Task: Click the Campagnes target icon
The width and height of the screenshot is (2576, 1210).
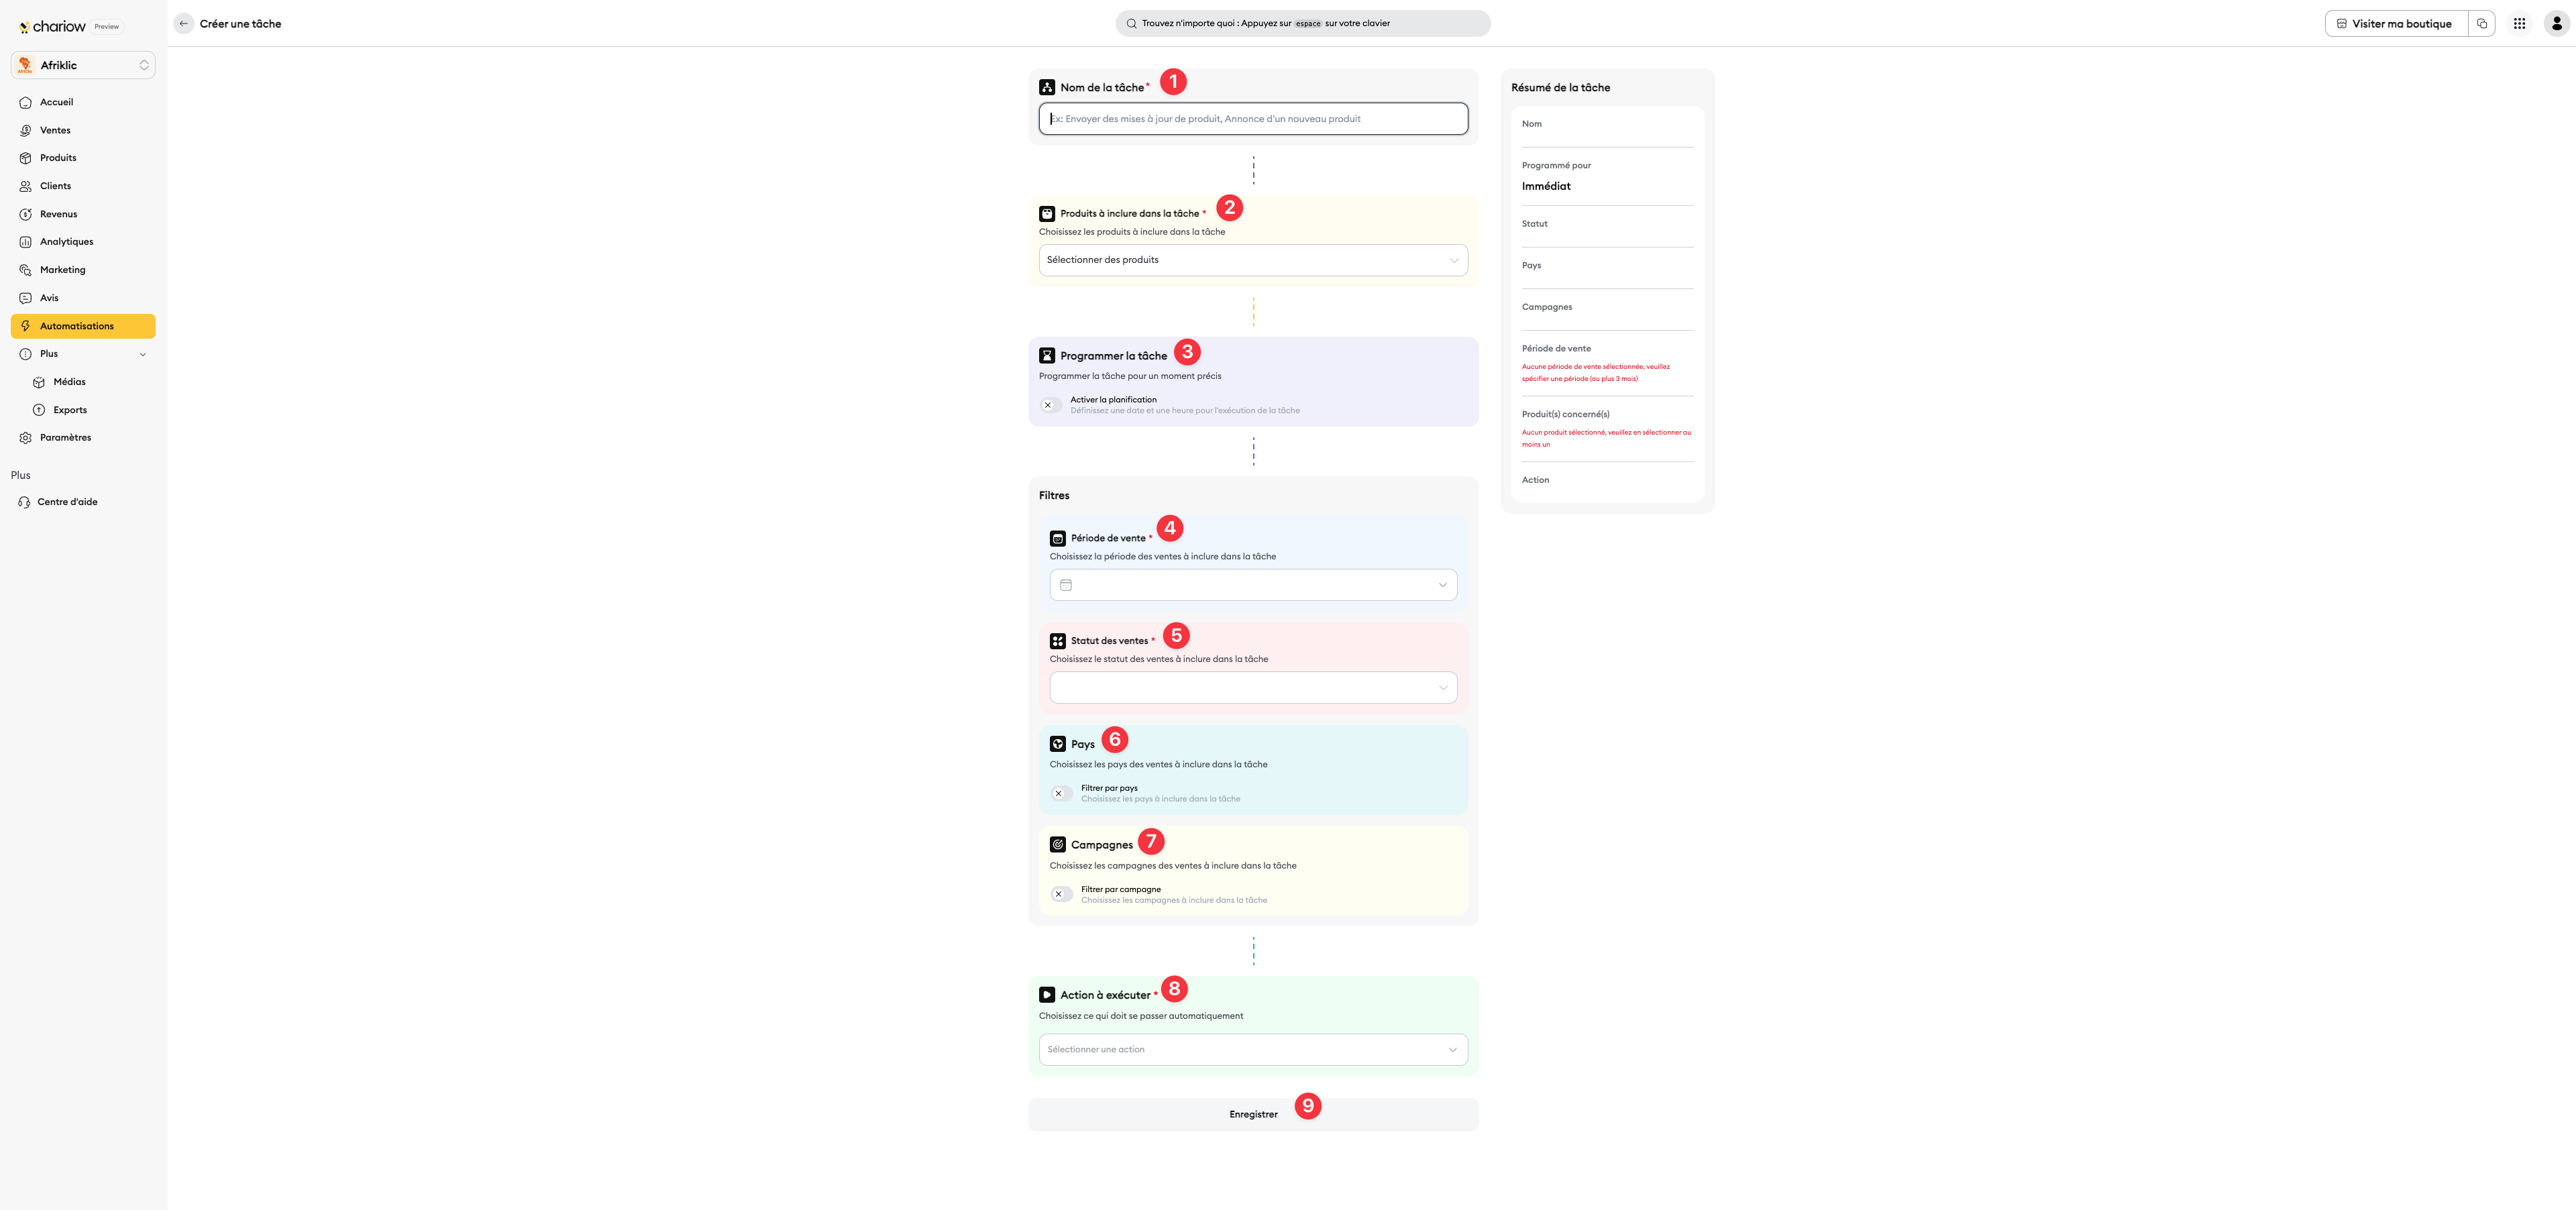Action: point(1058,845)
